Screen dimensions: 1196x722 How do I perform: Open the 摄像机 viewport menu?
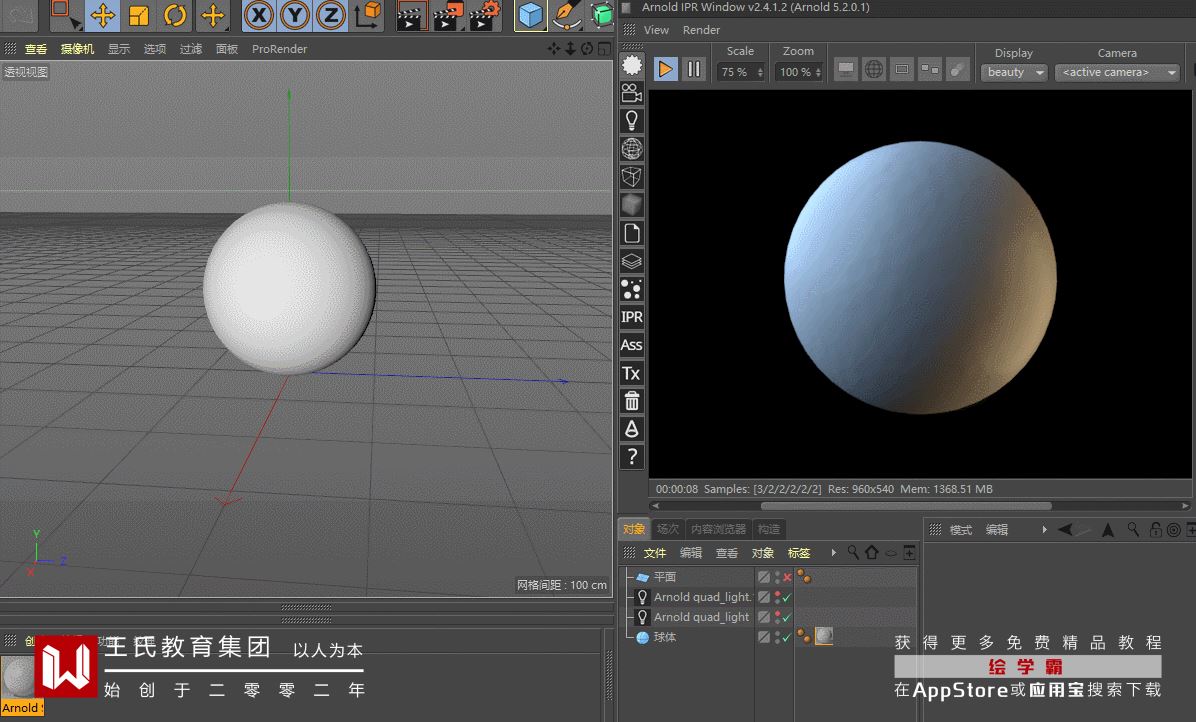point(77,49)
